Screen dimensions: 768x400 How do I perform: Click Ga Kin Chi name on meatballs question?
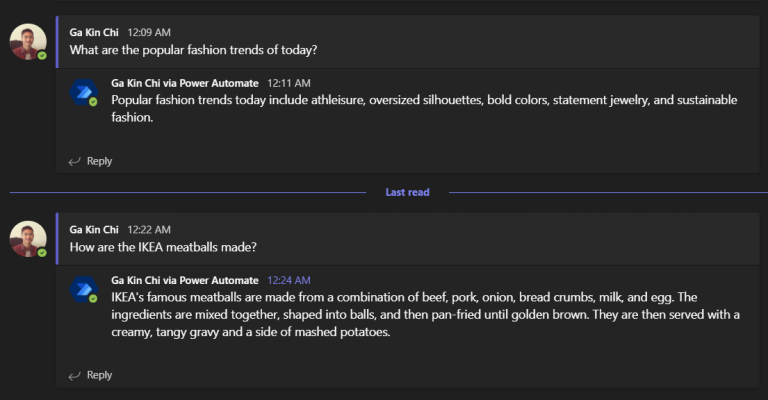pos(94,230)
